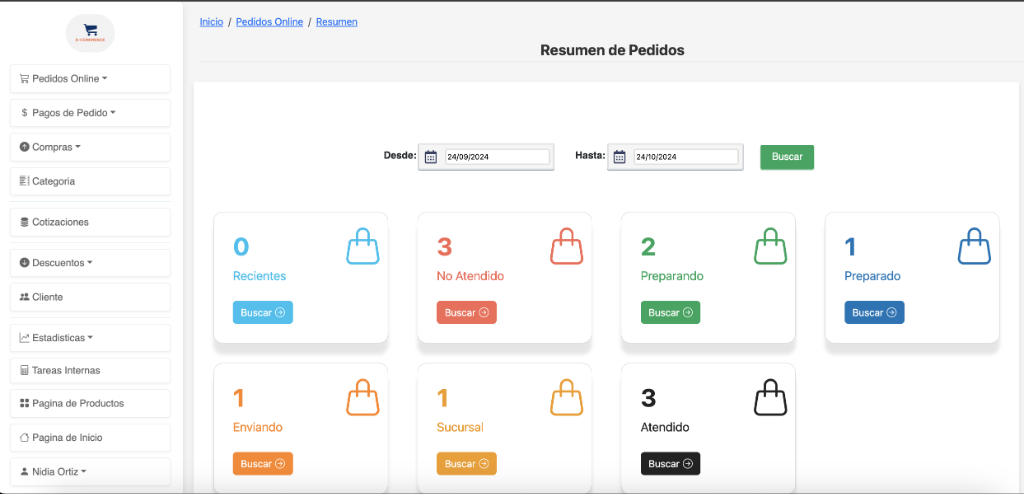Click the yellow Sucursal bag icon
The height and width of the screenshot is (494, 1024).
tap(566, 397)
